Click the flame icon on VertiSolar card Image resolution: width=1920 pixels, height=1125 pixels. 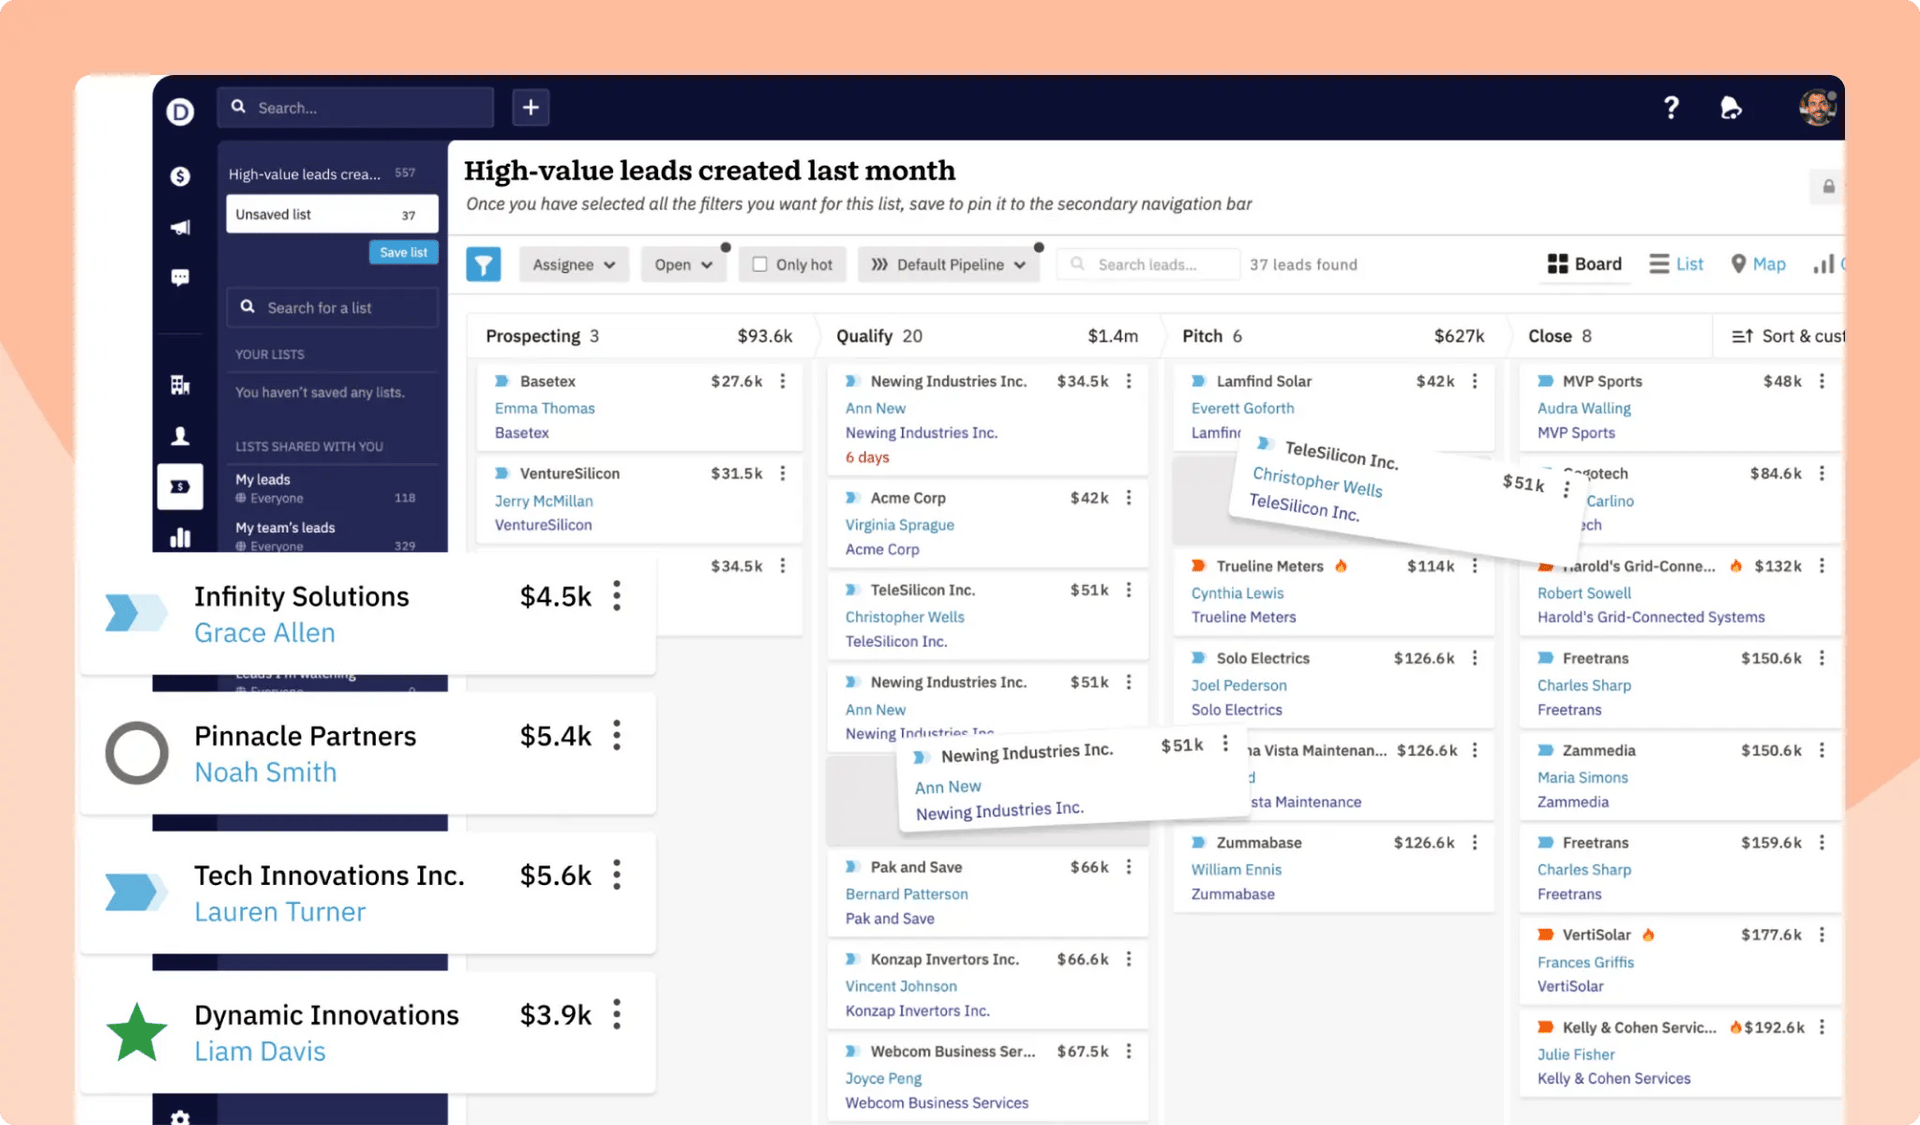[1649, 934]
